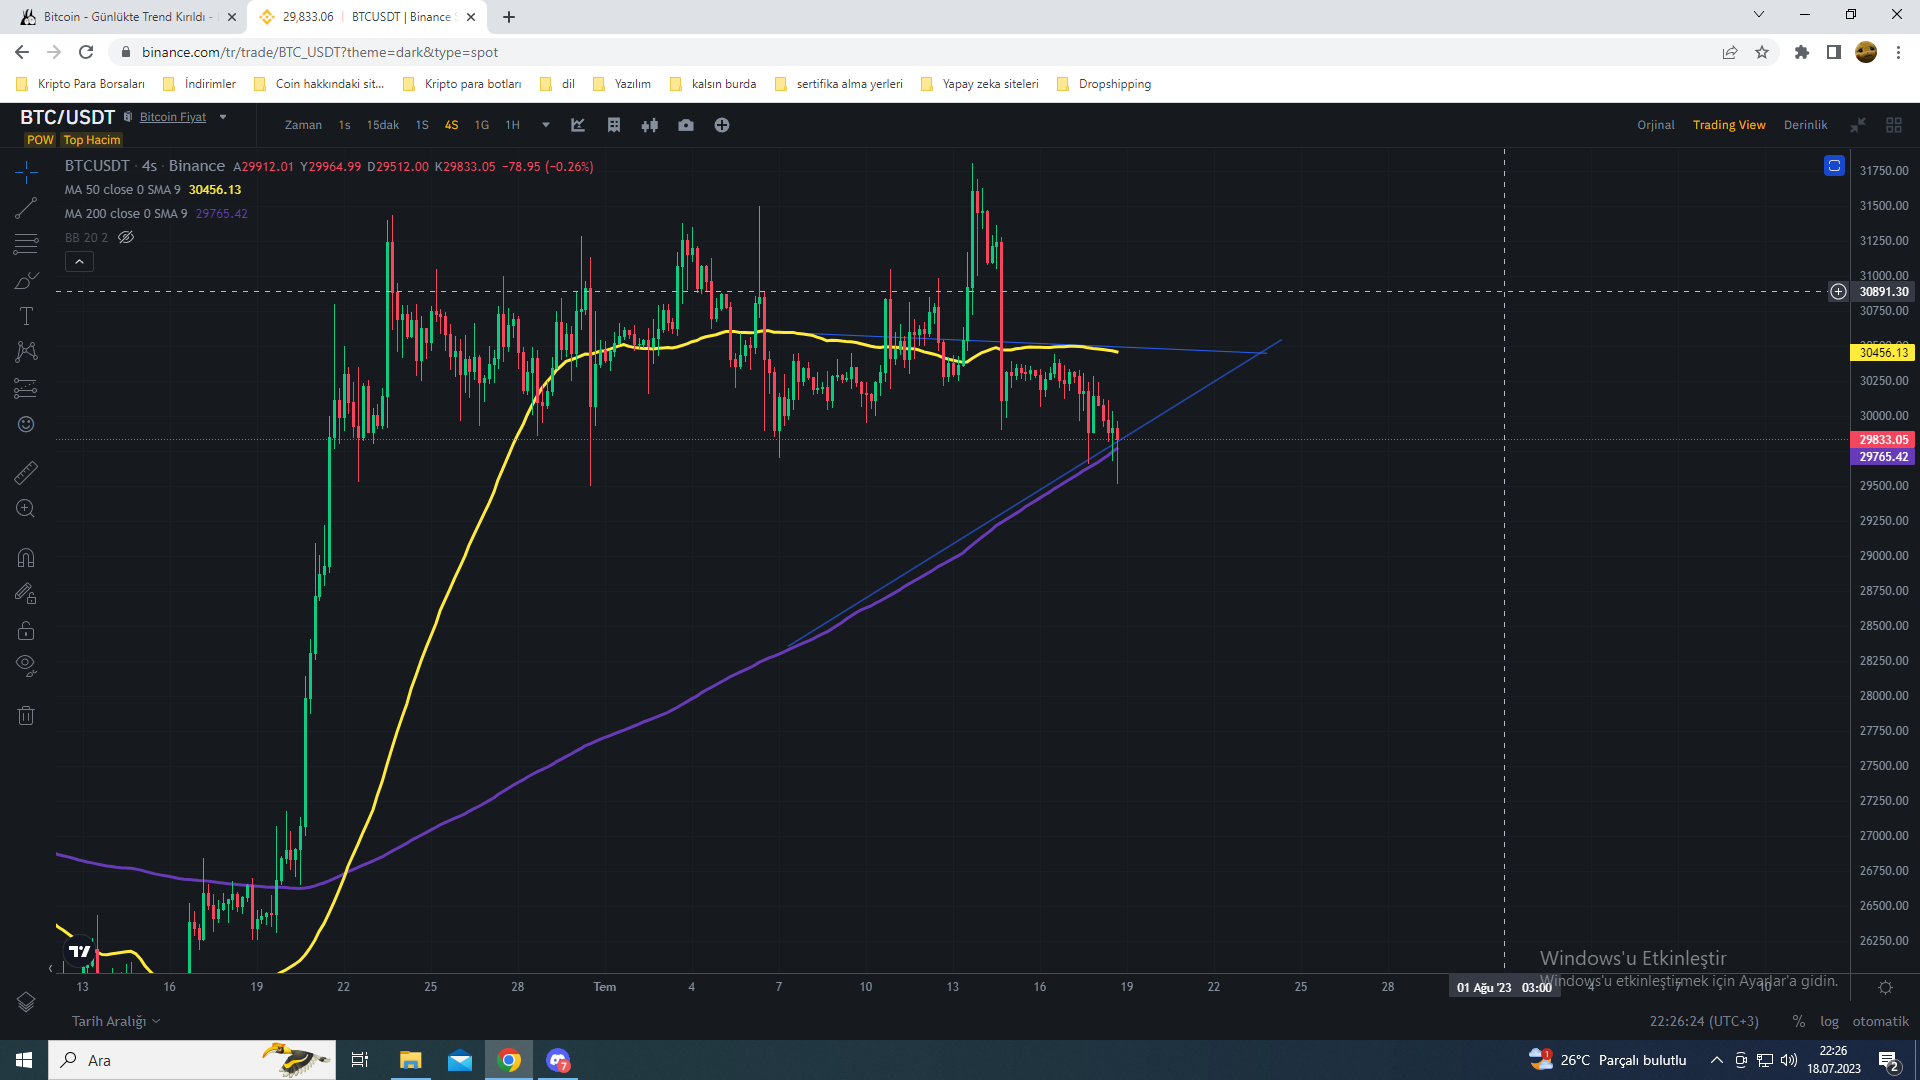The width and height of the screenshot is (1920, 1080).
Task: Open the Bitcoin Fiyat dropdown arrow
Action: coord(223,117)
